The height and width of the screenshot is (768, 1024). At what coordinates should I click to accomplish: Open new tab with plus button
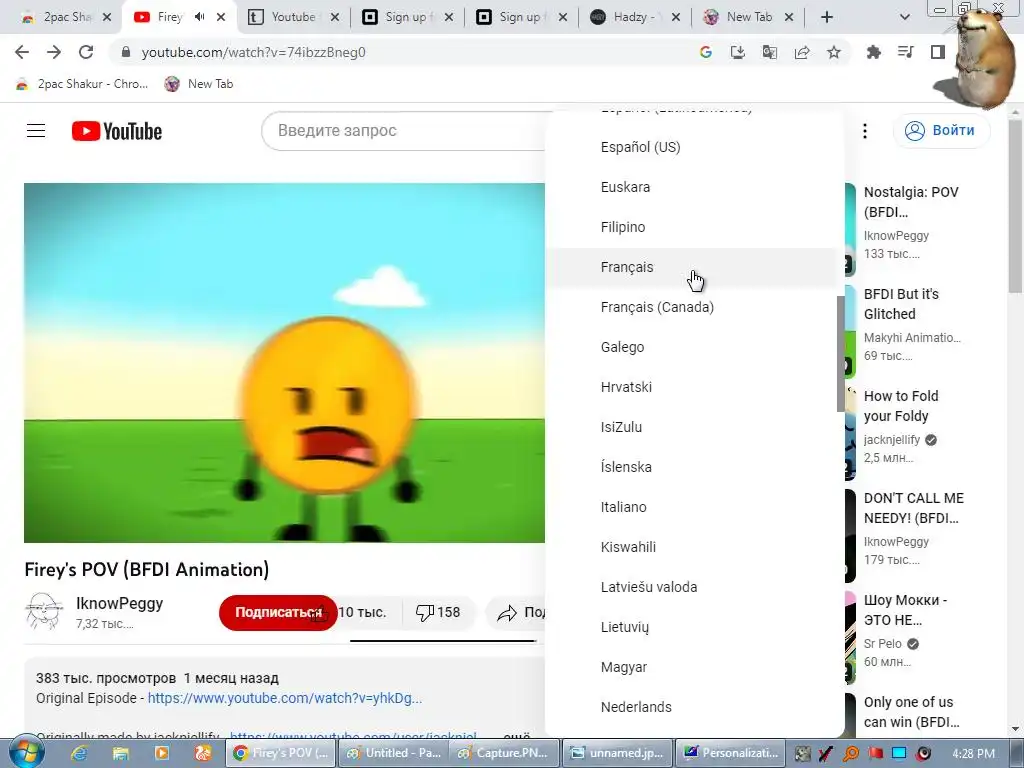827,17
